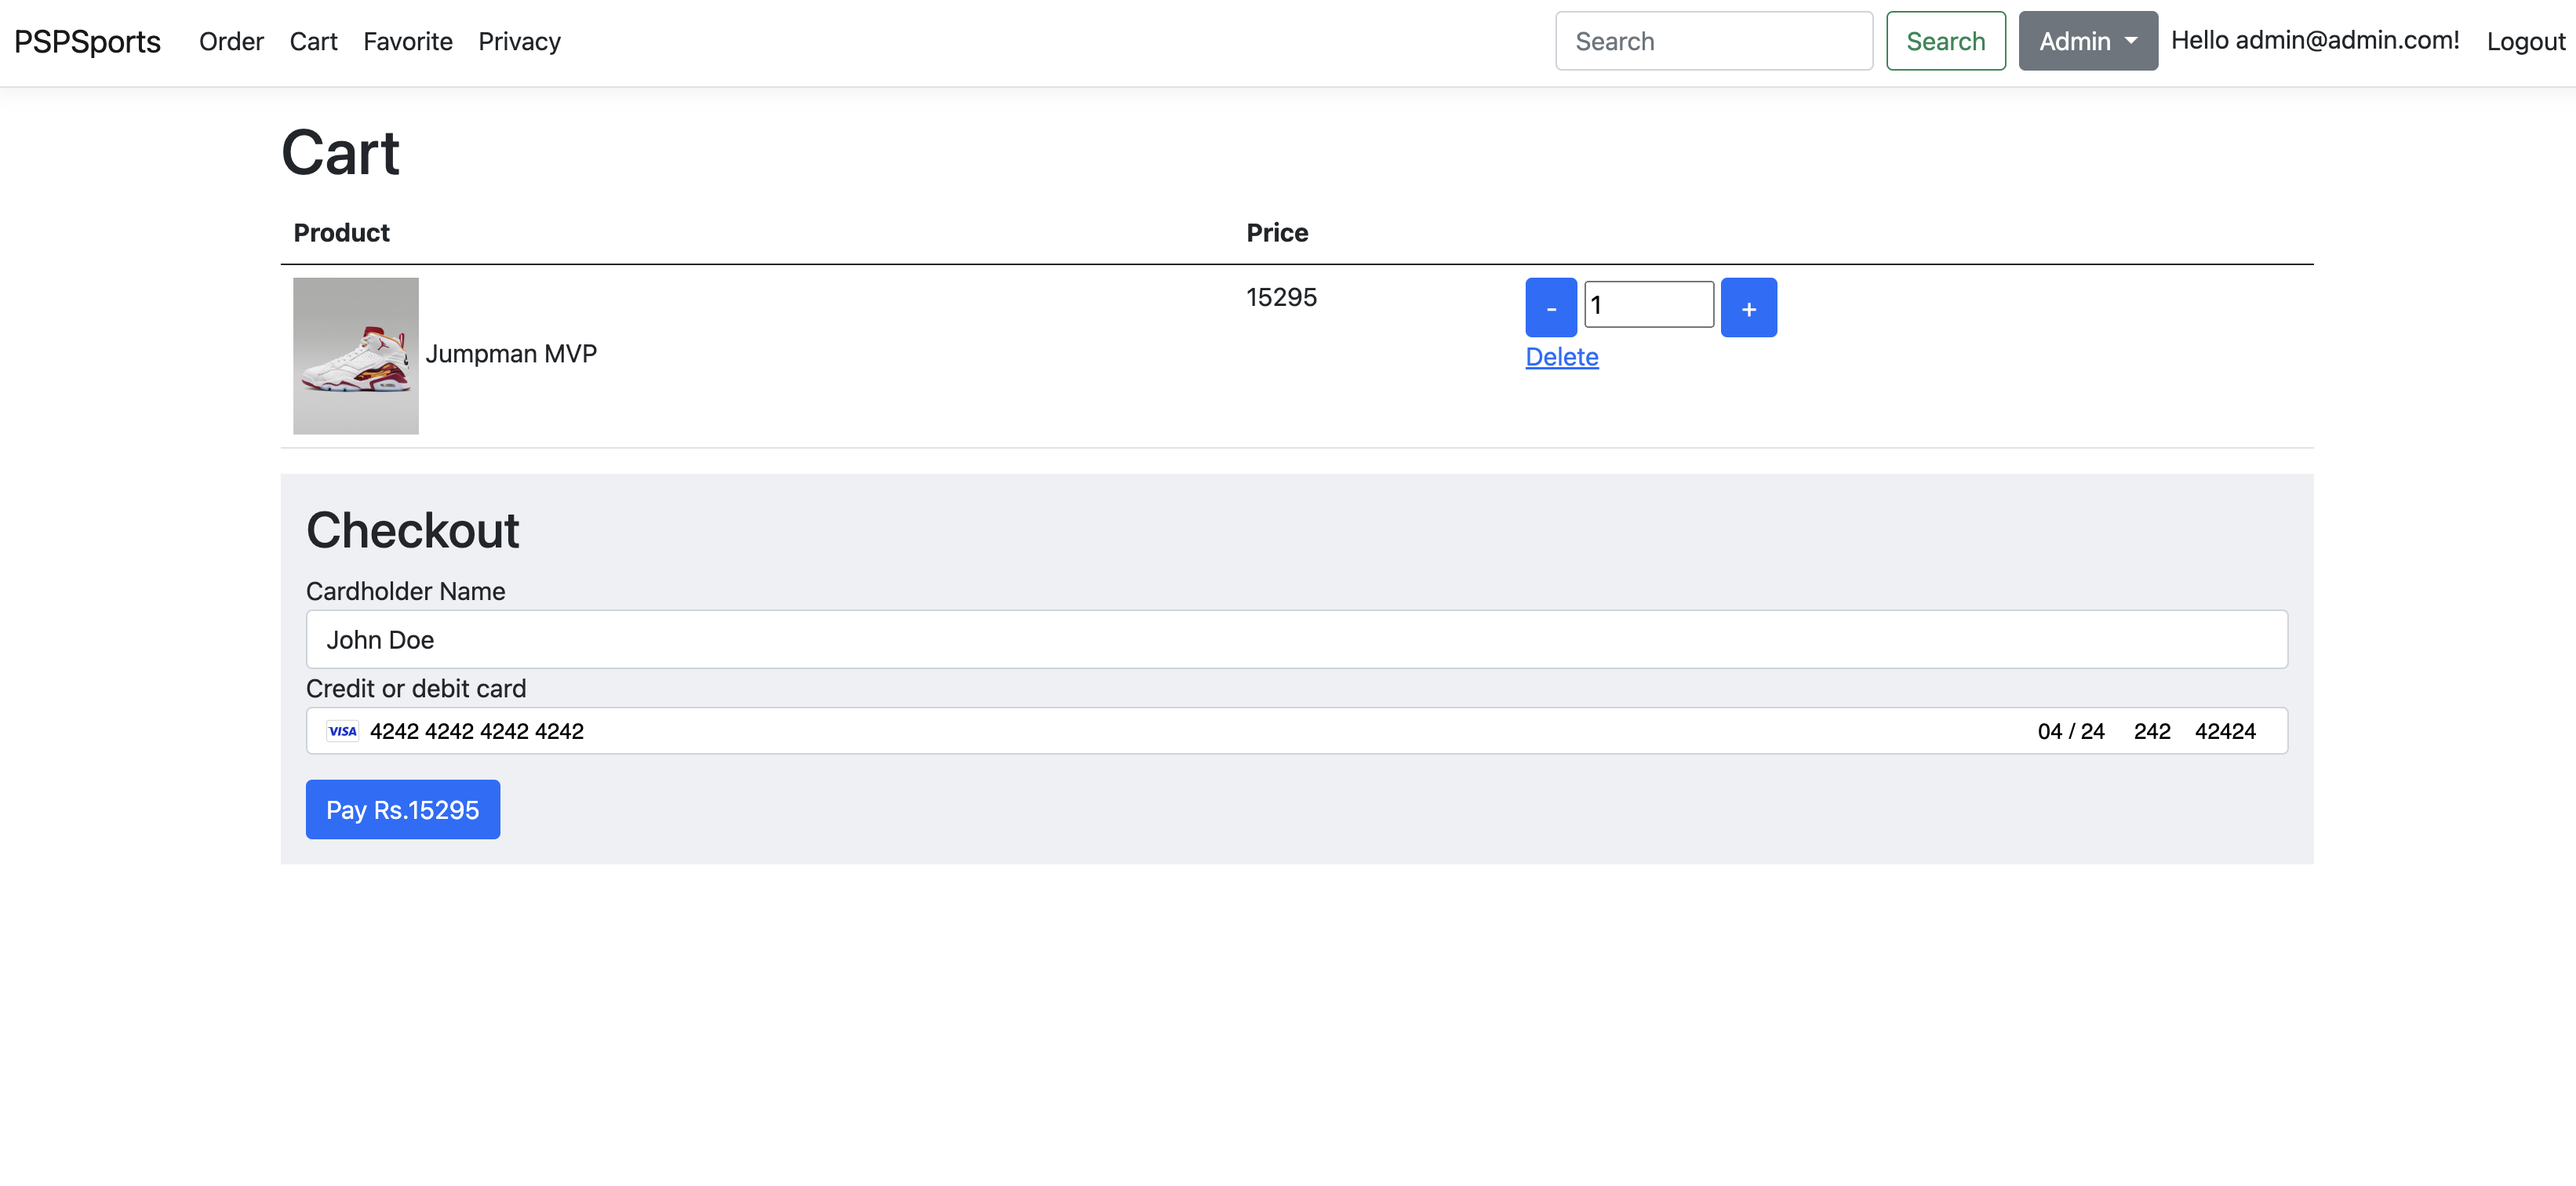Image resolution: width=2576 pixels, height=1186 pixels.
Task: Click Pay Rs.15295 checkout button
Action: 402,808
